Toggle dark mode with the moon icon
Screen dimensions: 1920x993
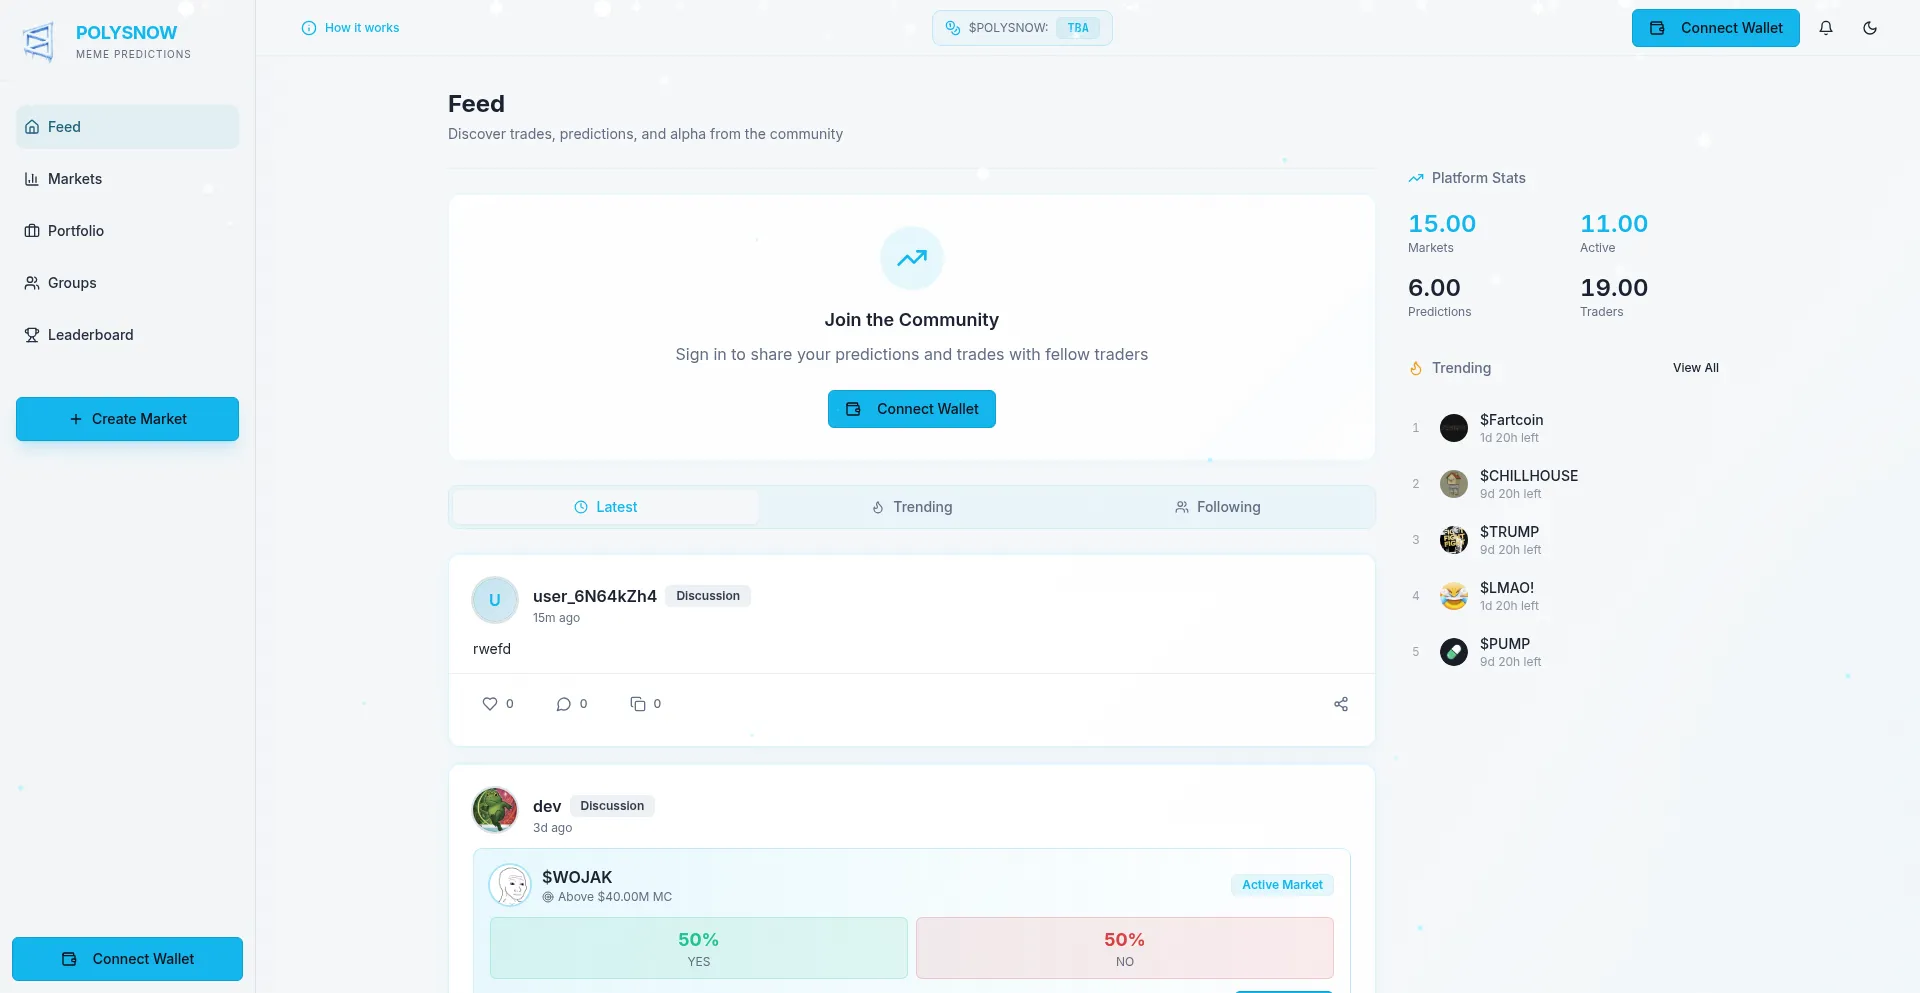pos(1870,28)
